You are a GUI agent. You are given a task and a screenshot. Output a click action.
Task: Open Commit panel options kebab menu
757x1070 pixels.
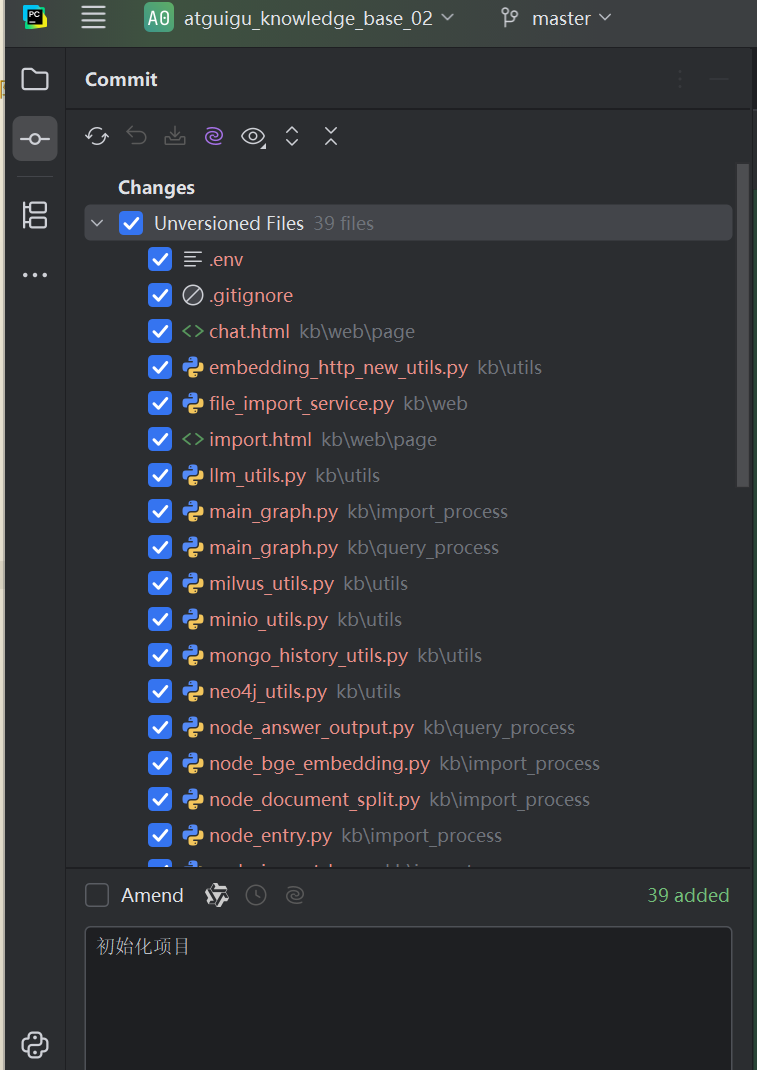pos(680,79)
